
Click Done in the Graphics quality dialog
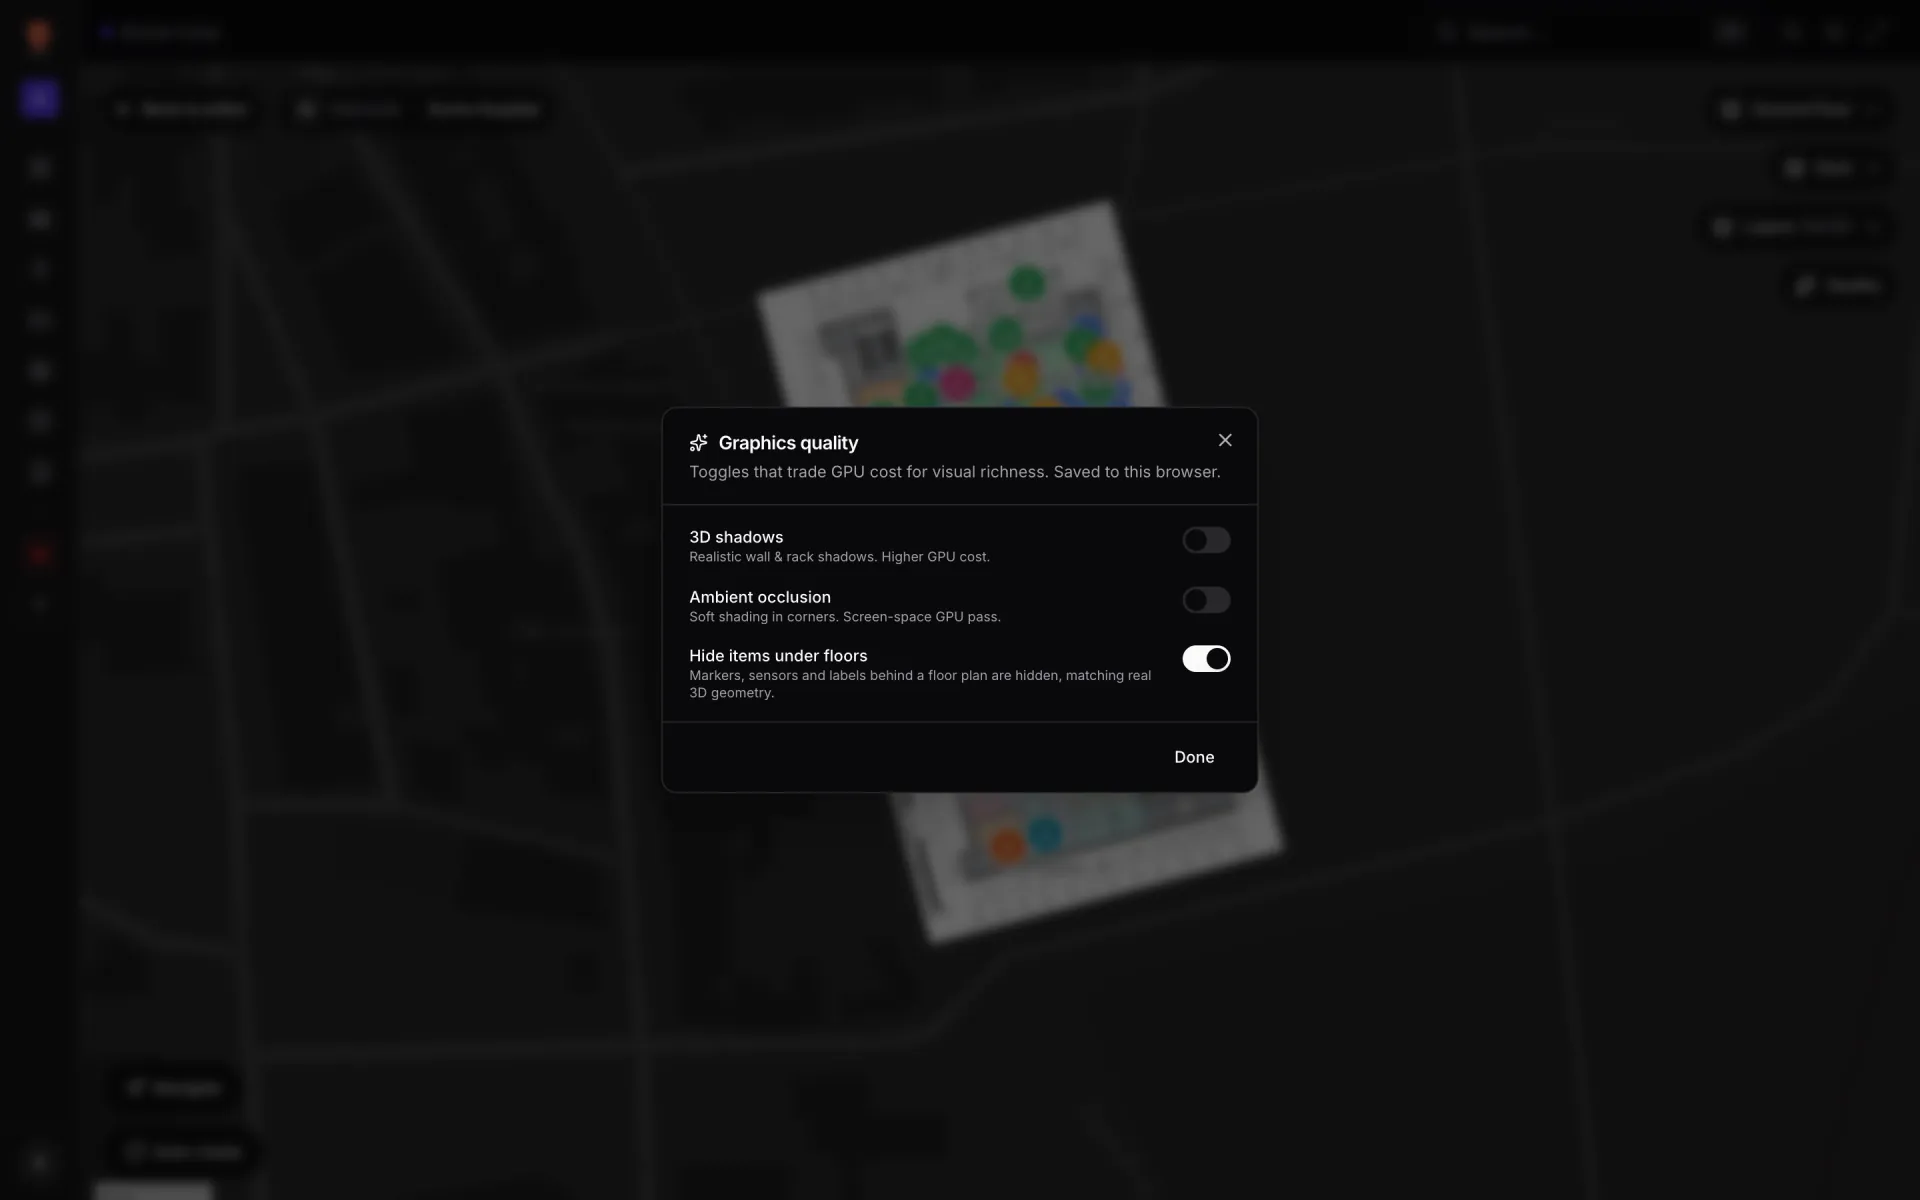click(x=1194, y=757)
